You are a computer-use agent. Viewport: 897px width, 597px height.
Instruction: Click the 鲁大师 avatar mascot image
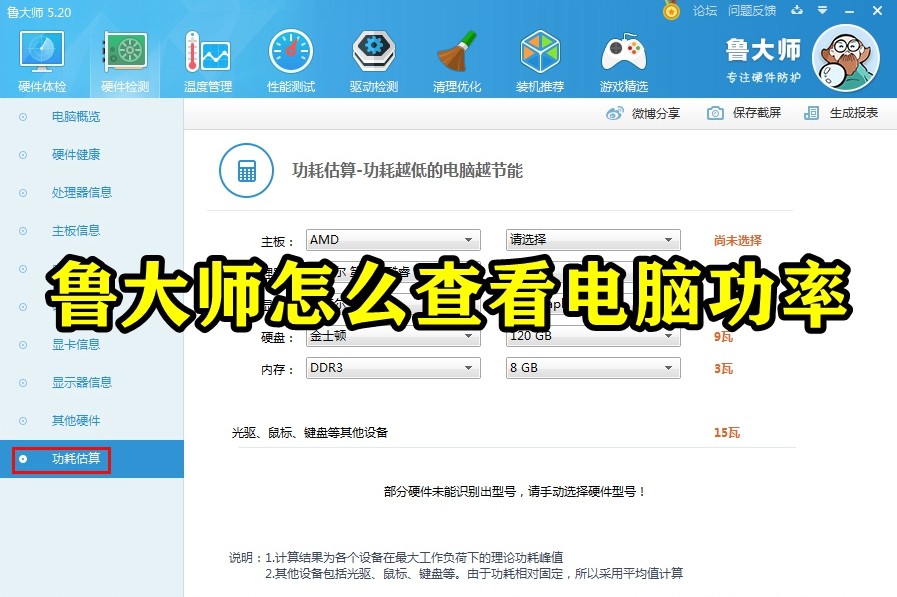[x=846, y=58]
